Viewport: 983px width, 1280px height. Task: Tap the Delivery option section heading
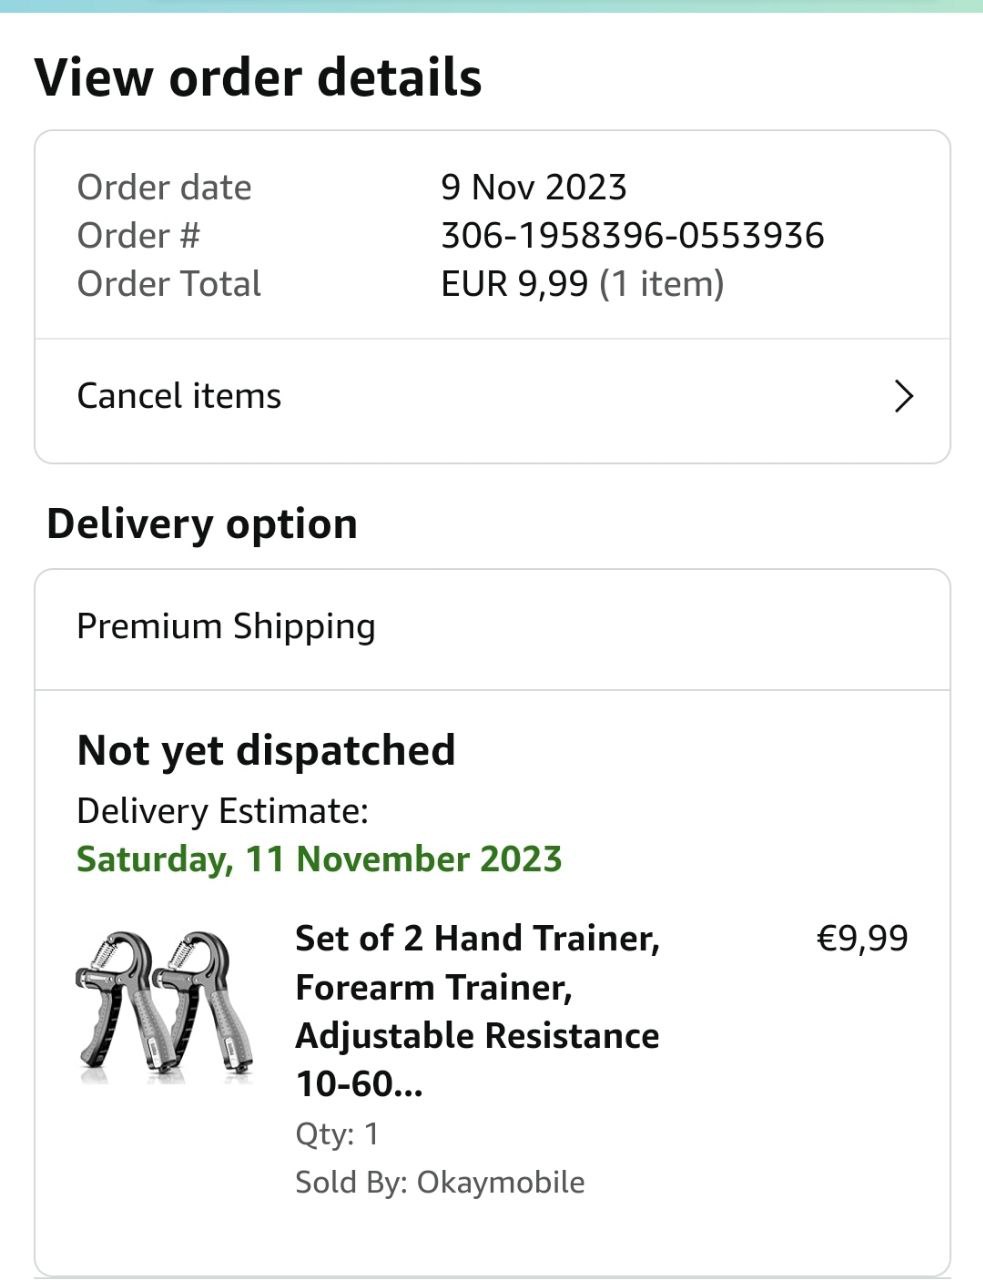click(x=202, y=524)
